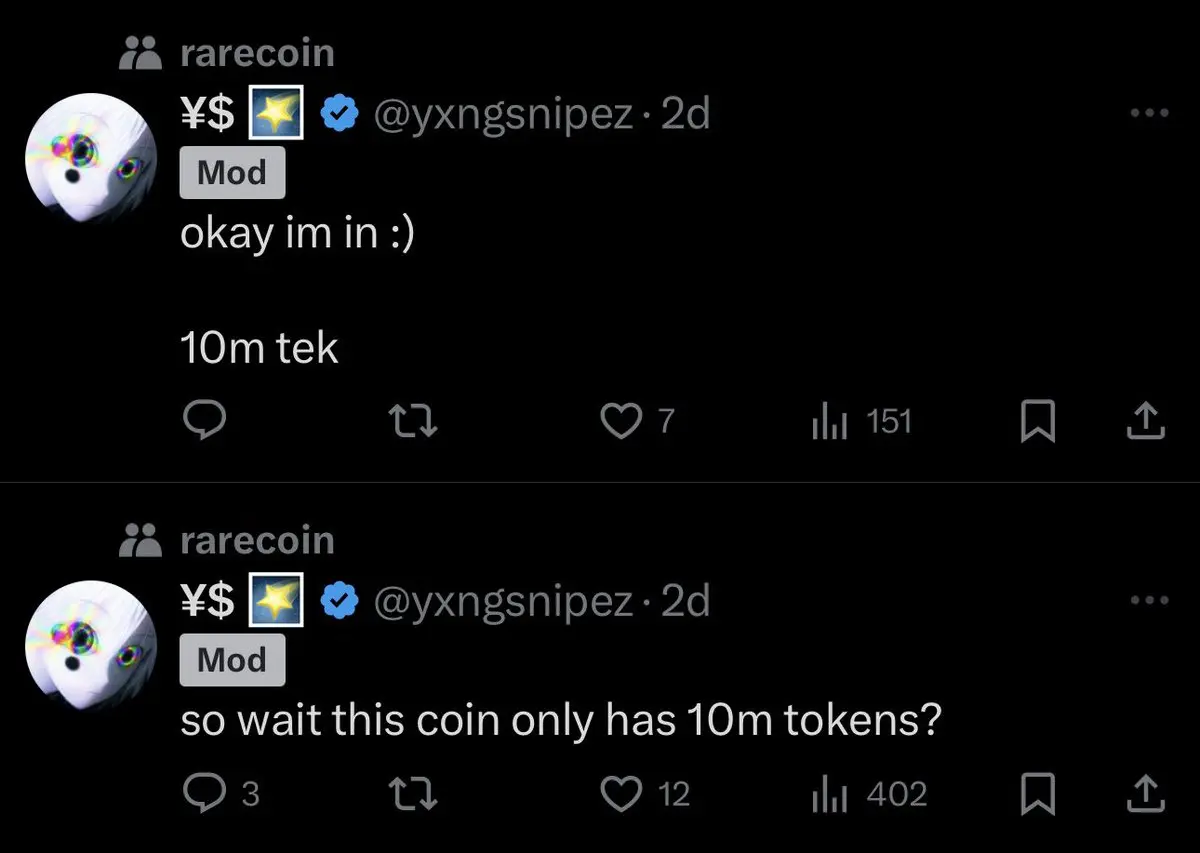Like the post with 7 likes

pos(636,422)
